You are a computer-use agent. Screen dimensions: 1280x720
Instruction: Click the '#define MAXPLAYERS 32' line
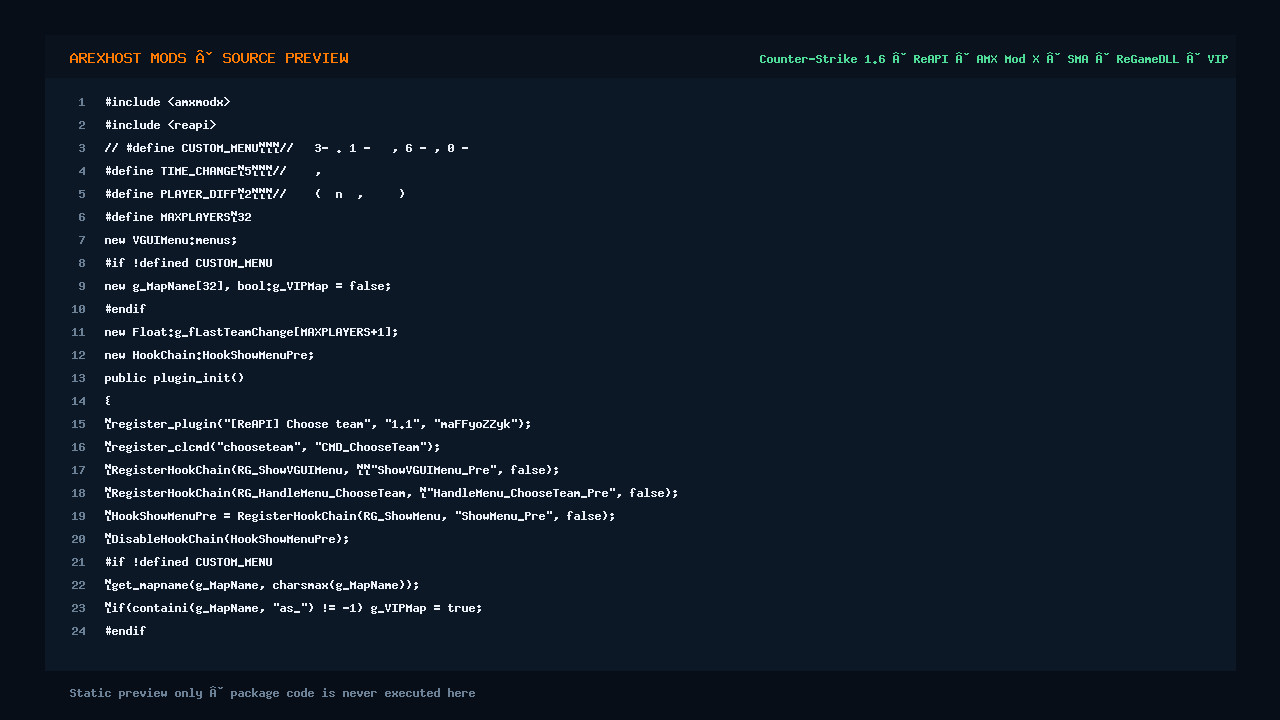(x=178, y=217)
